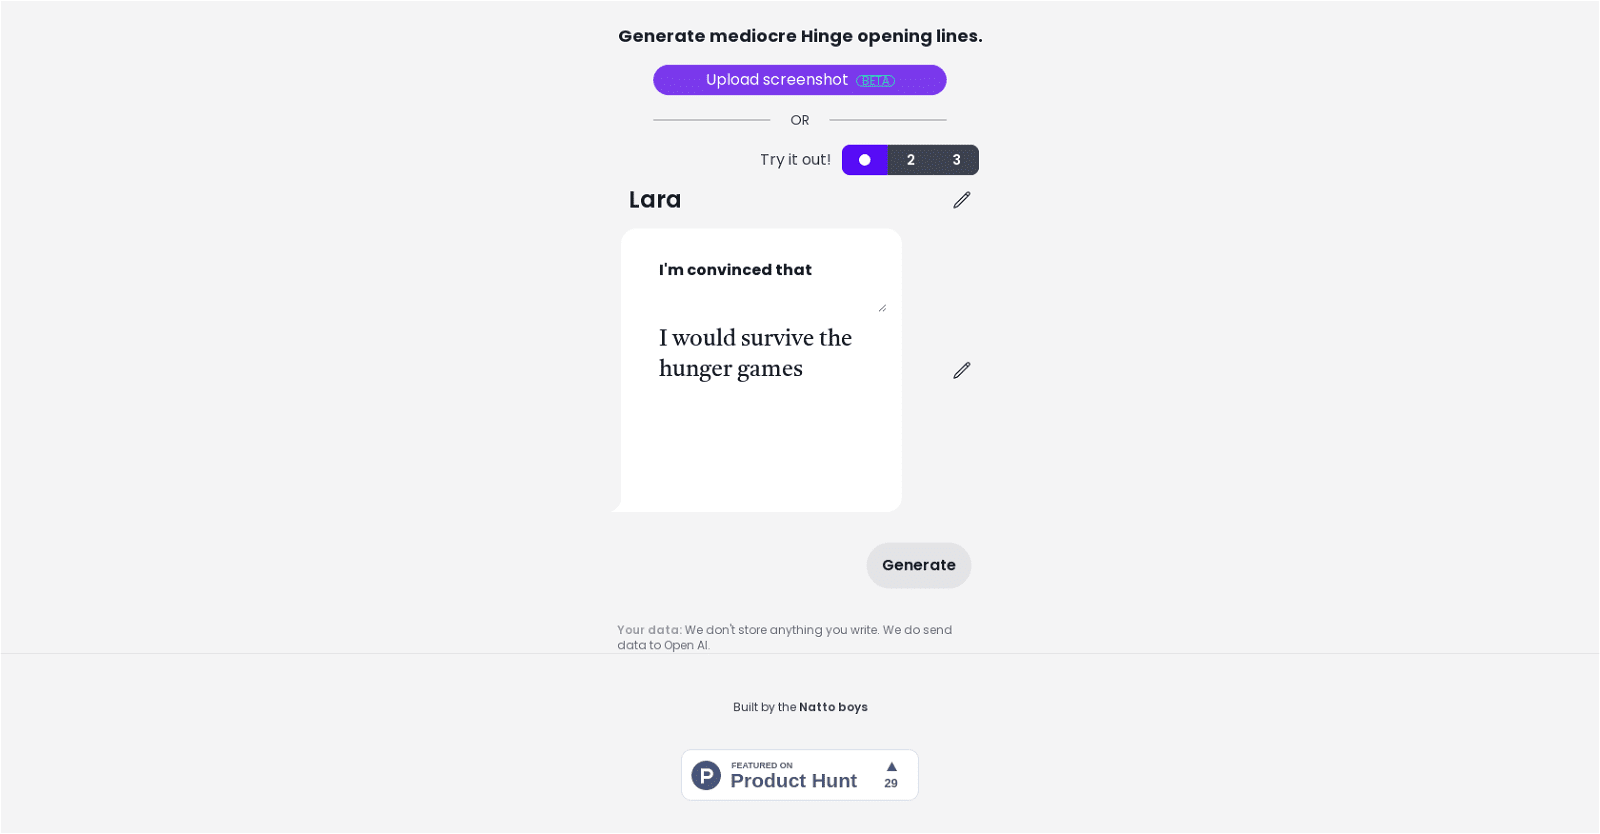Open the Natto boys link
This screenshot has height=834, width=1600.
pyautogui.click(x=833, y=707)
